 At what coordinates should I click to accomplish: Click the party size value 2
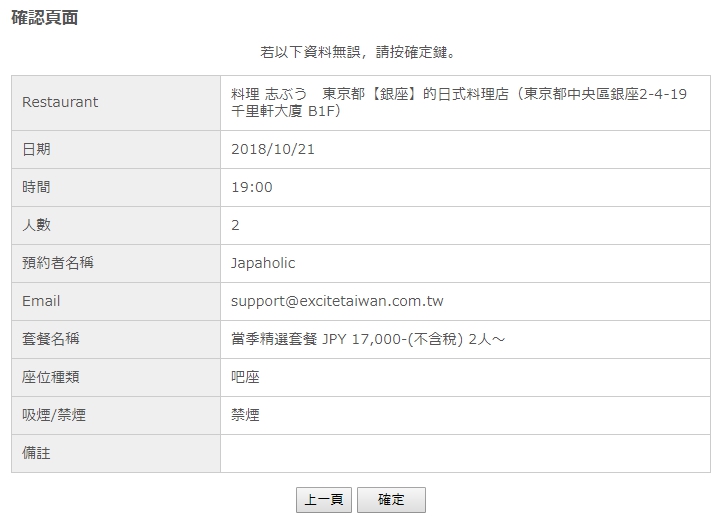pyautogui.click(x=235, y=225)
